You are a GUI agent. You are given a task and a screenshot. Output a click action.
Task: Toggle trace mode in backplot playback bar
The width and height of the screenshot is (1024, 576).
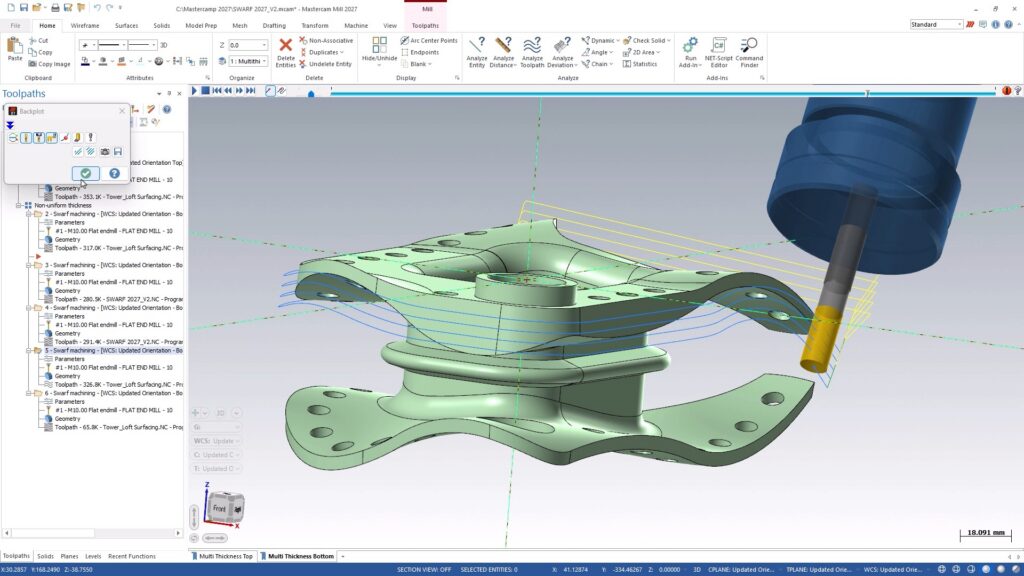click(270, 91)
